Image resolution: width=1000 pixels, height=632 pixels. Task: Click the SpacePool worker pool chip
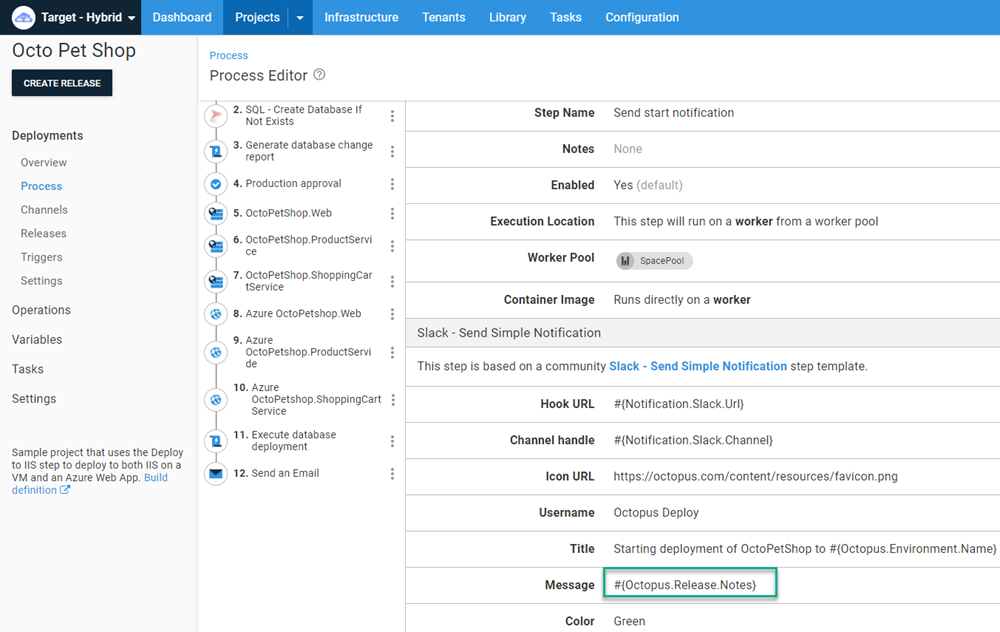653,260
